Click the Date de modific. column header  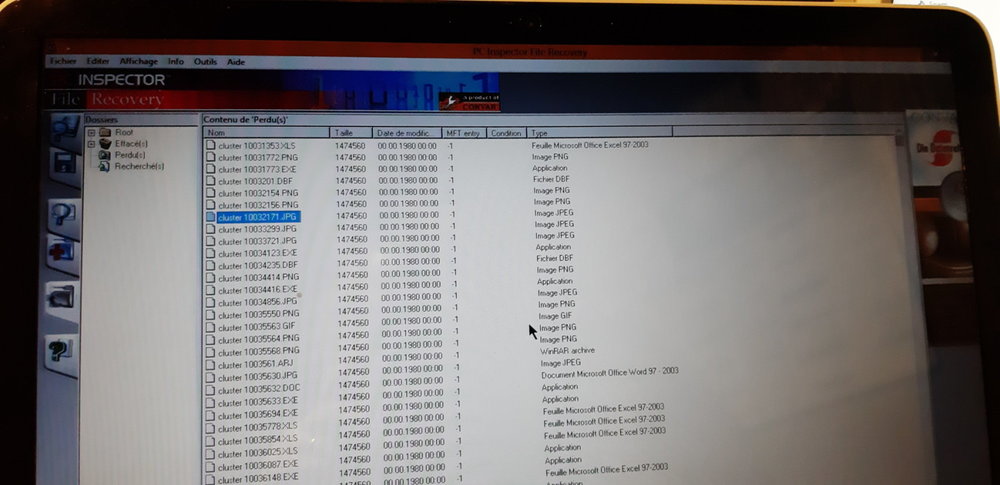pyautogui.click(x=405, y=132)
